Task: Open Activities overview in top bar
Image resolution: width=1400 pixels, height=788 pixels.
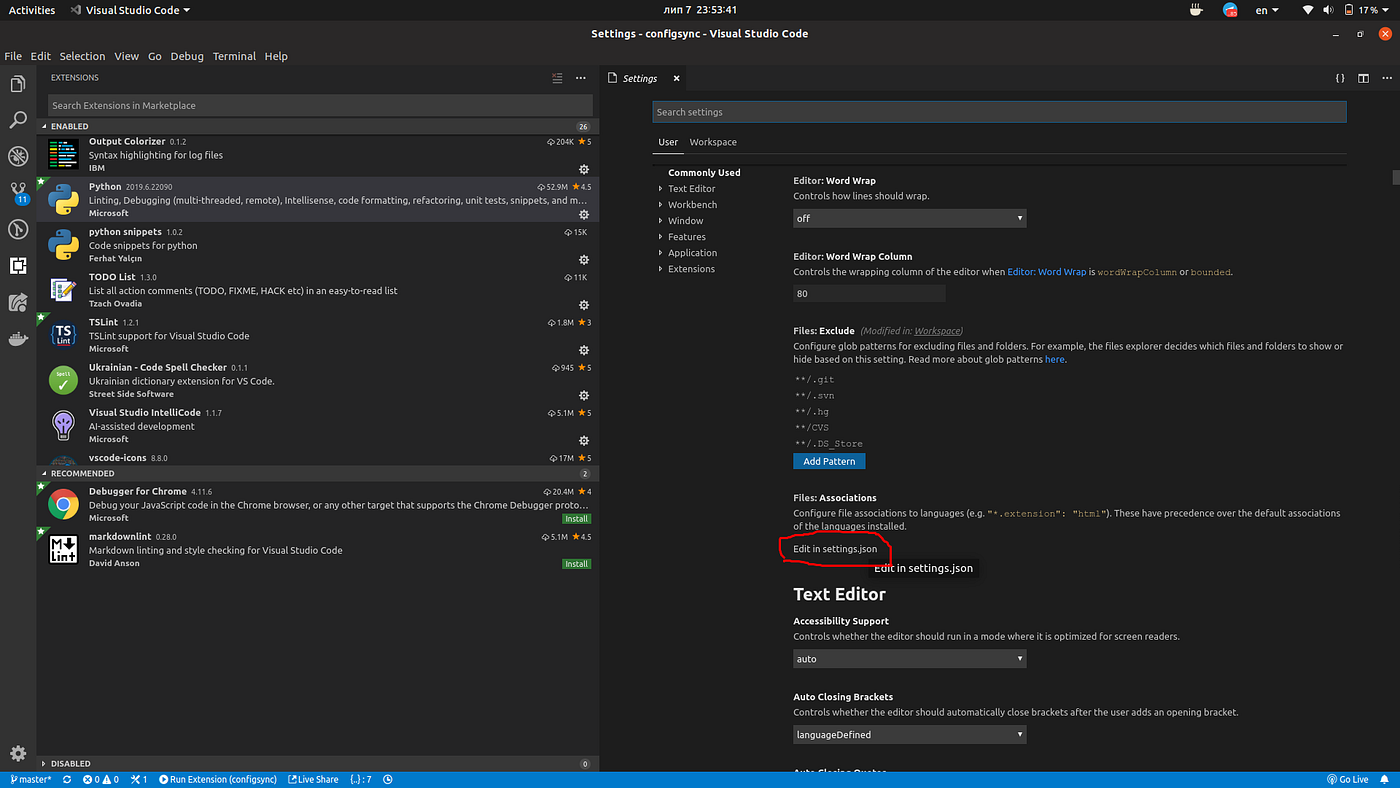Action: [32, 10]
